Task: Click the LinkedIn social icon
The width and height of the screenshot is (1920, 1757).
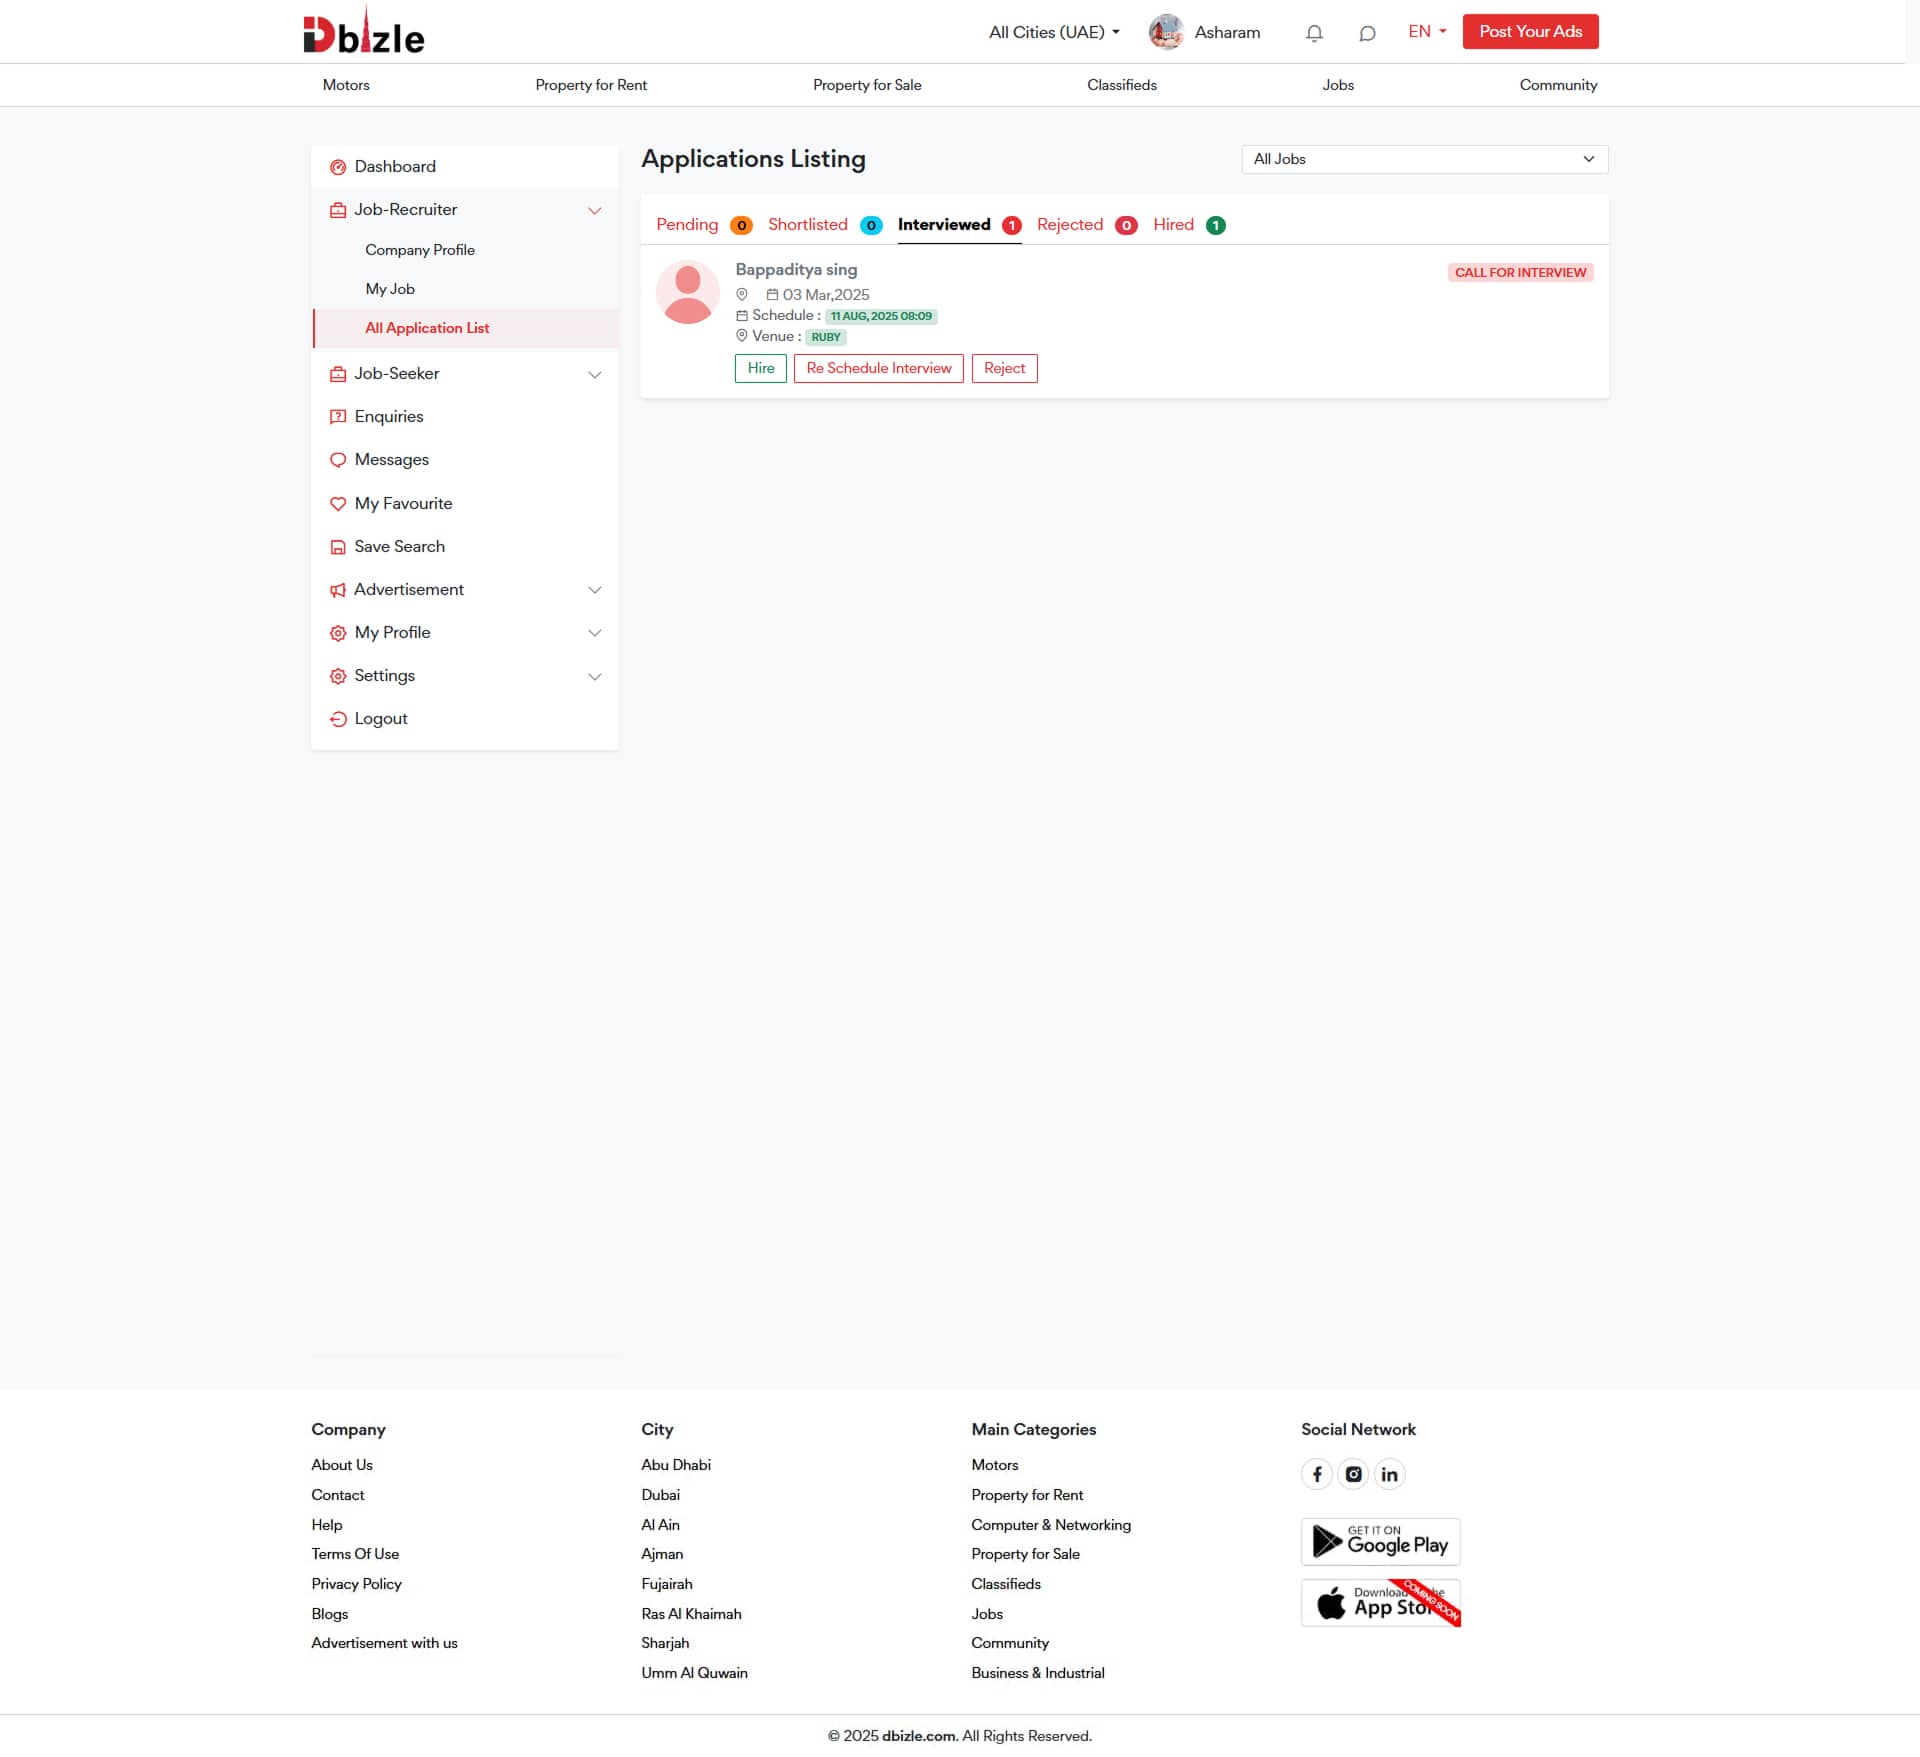Action: pos(1389,1474)
